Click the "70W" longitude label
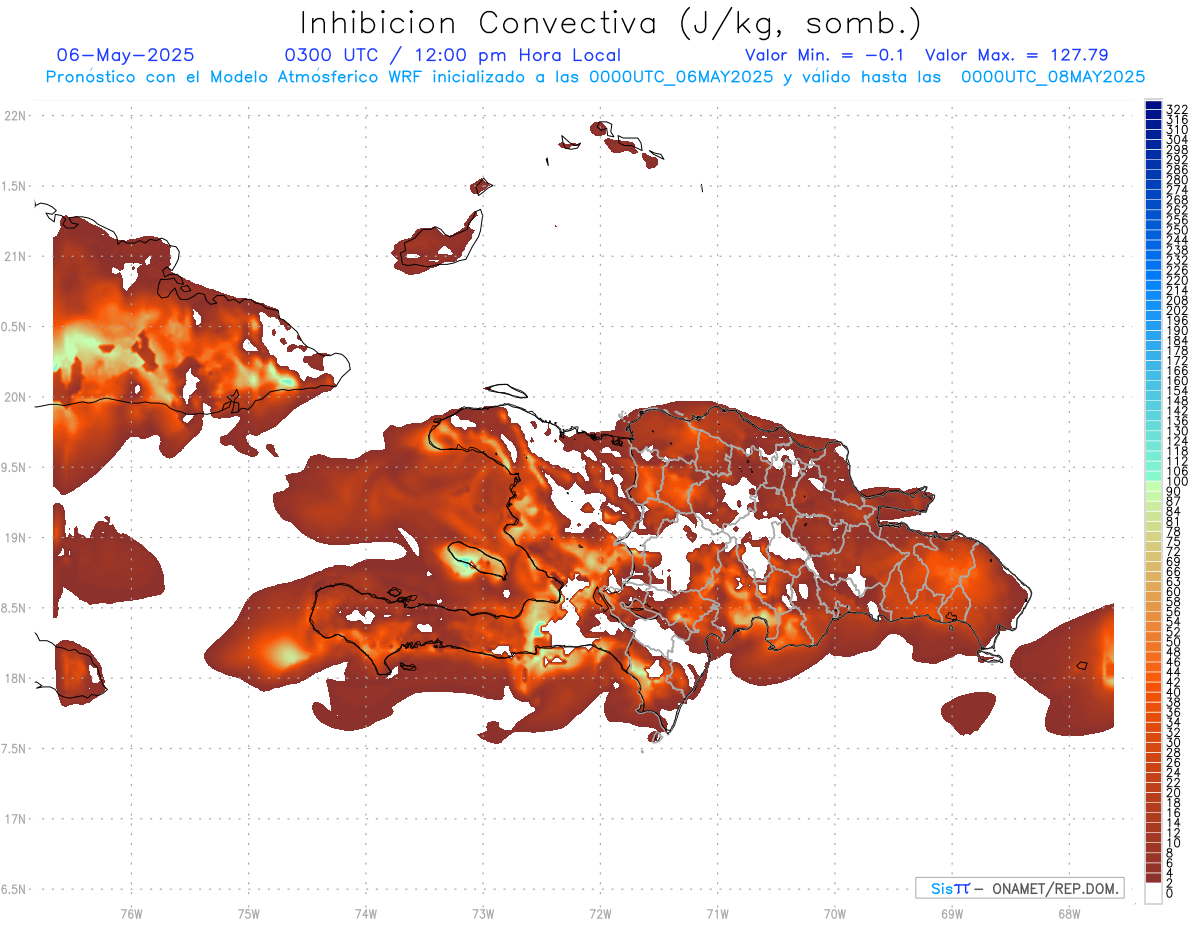The image size is (1200, 927). [834, 914]
